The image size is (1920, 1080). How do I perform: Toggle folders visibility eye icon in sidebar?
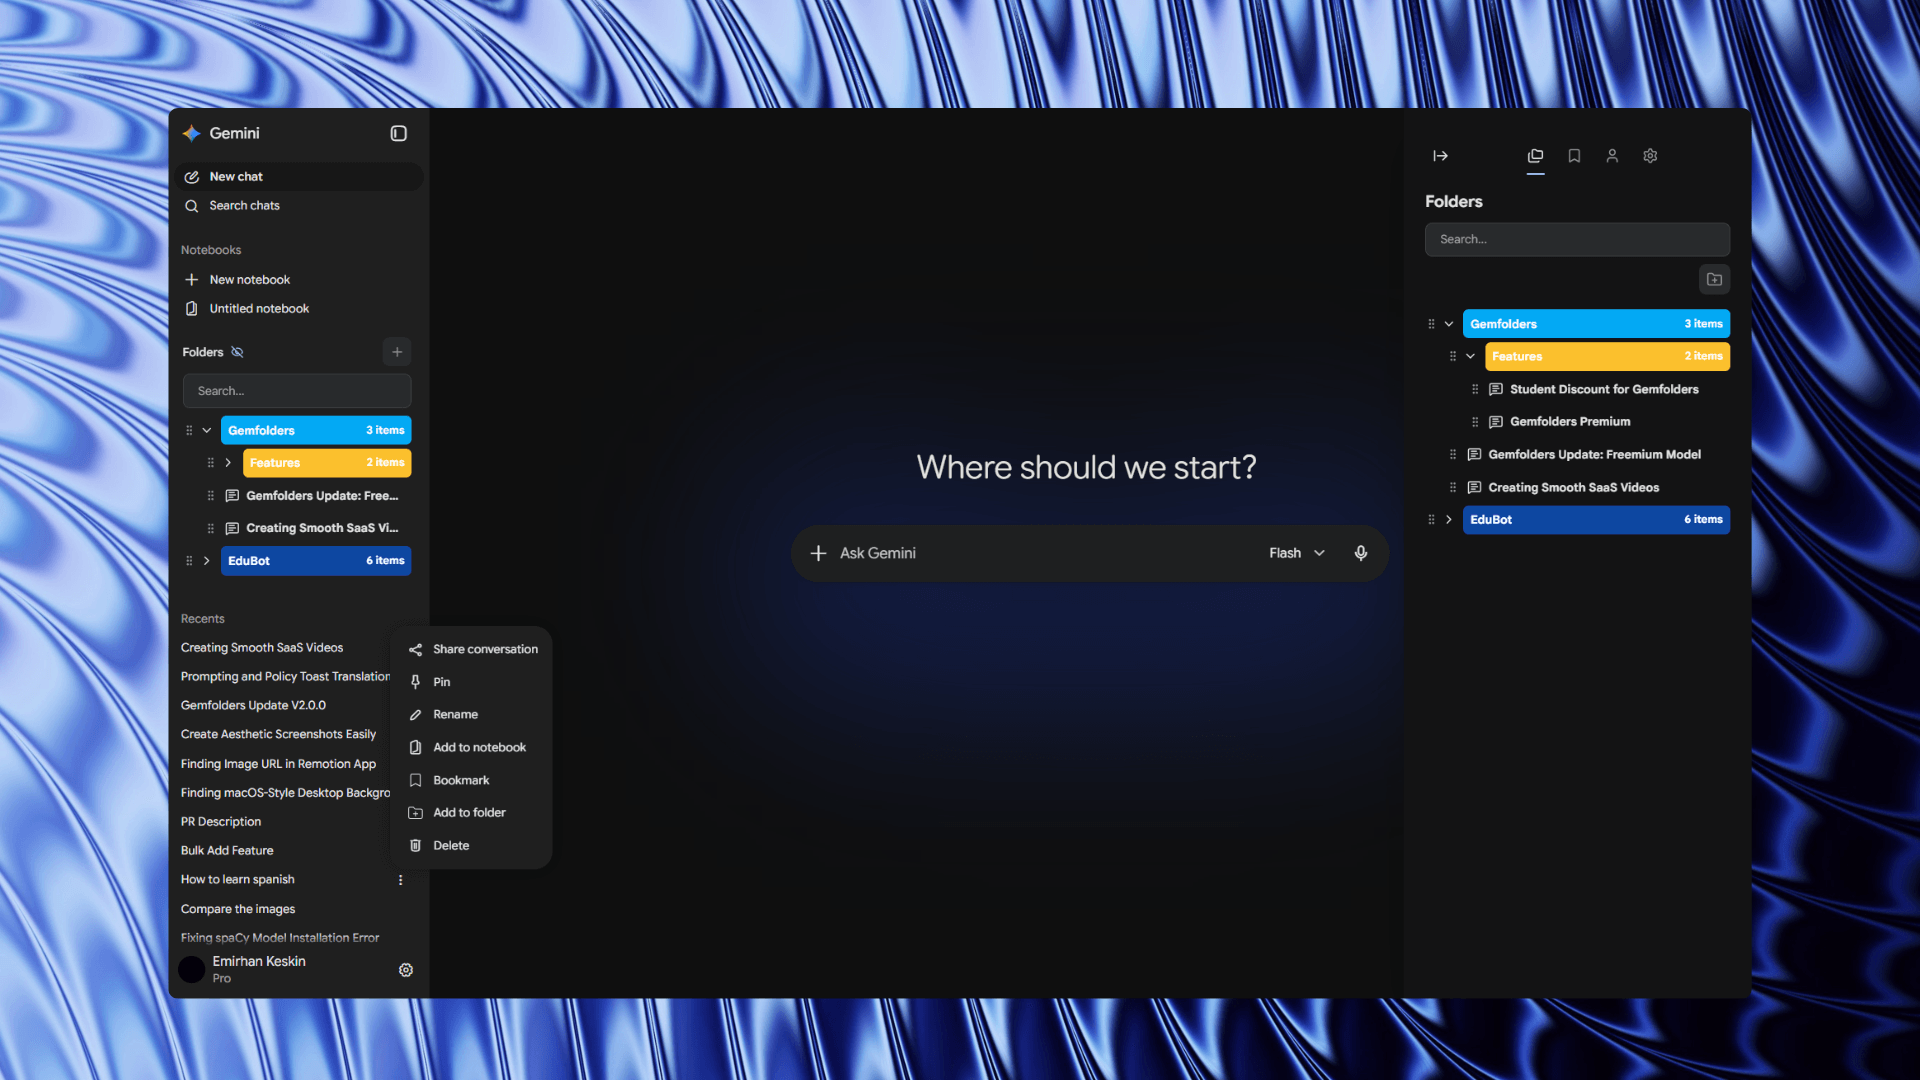(x=237, y=352)
